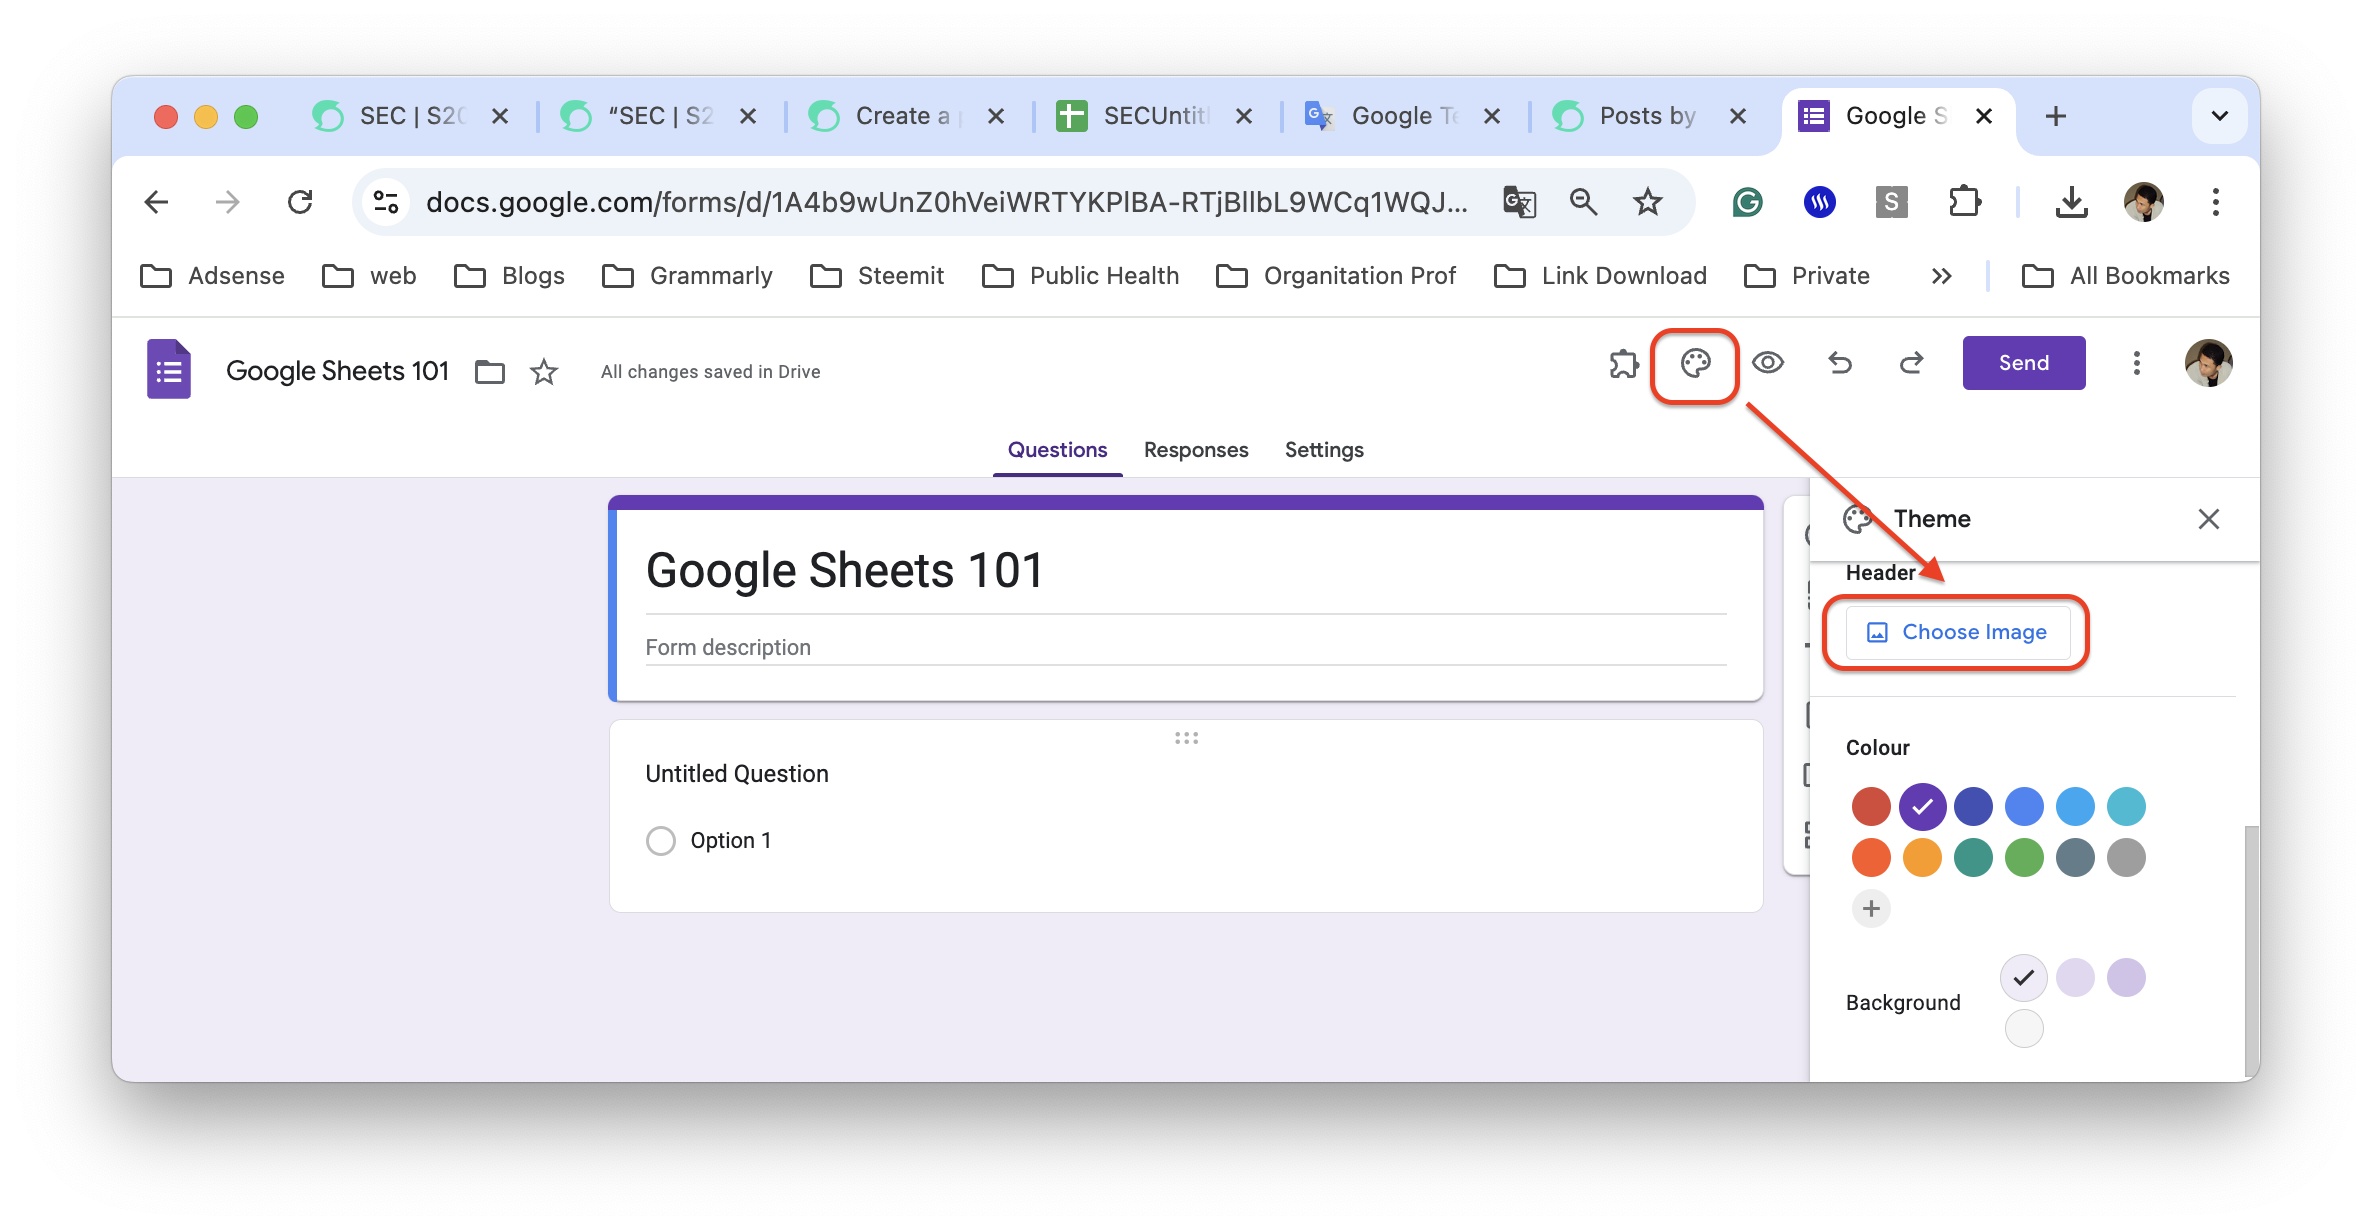This screenshot has width=2372, height=1230.
Task: Click the Move to folder icon
Action: coord(489,372)
